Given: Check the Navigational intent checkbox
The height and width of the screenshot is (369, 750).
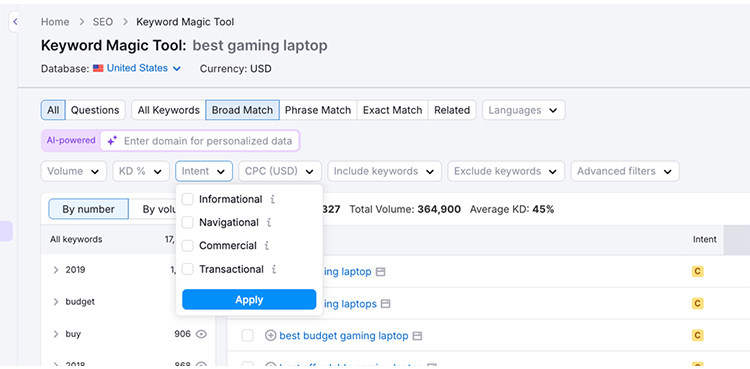Looking at the screenshot, I should click(x=188, y=223).
